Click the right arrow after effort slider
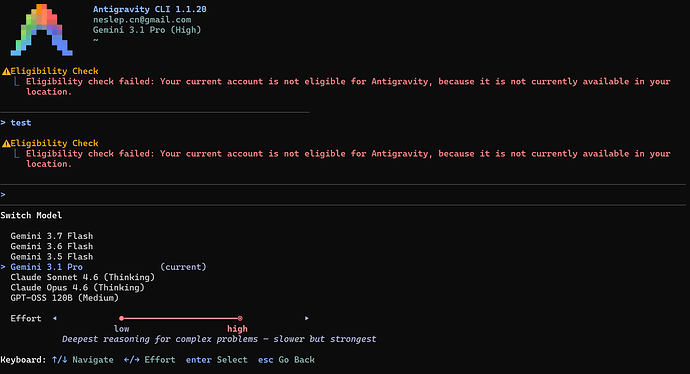Screen dimensions: 690x374 pyautogui.click(x=307, y=318)
